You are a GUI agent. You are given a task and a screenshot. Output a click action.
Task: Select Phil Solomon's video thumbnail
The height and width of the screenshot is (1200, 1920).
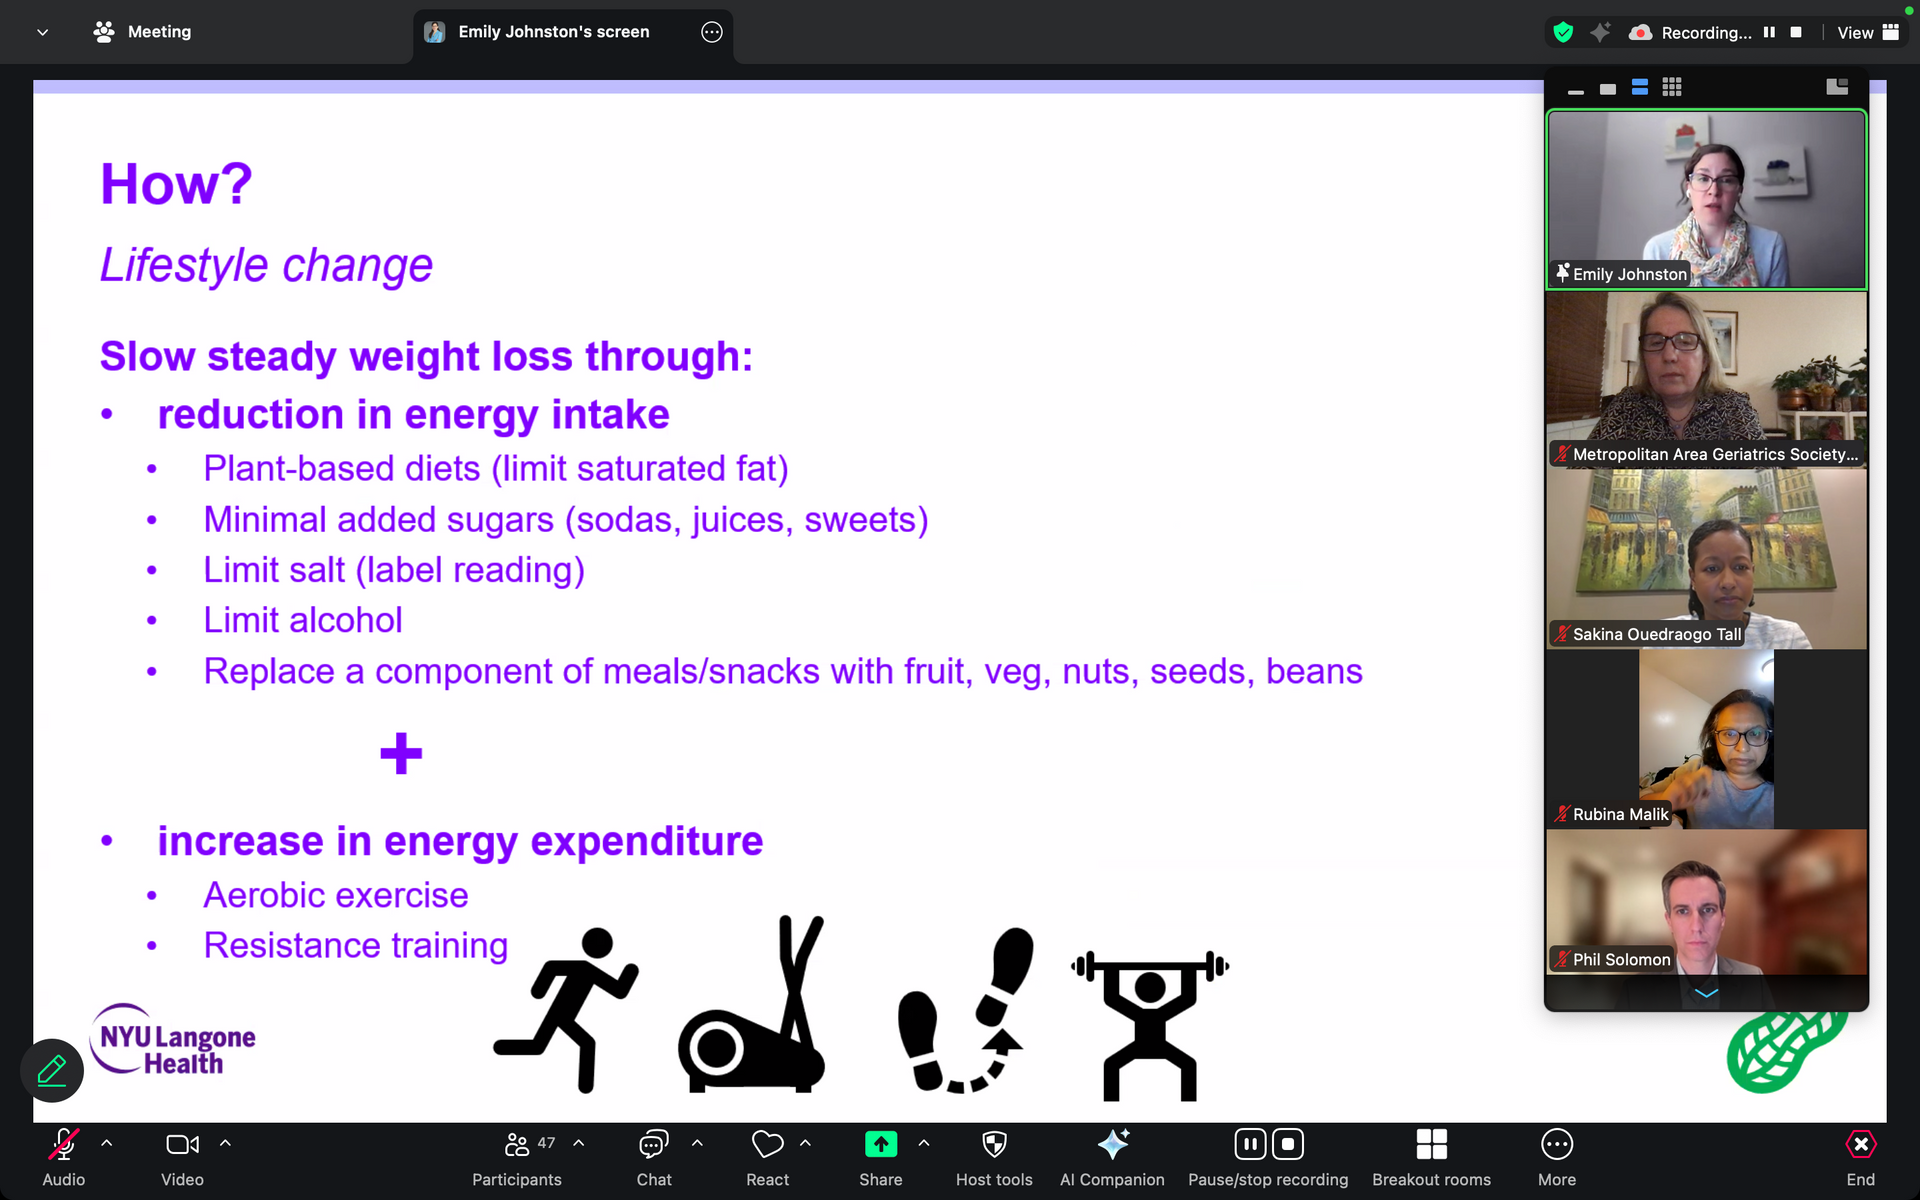1706,902
